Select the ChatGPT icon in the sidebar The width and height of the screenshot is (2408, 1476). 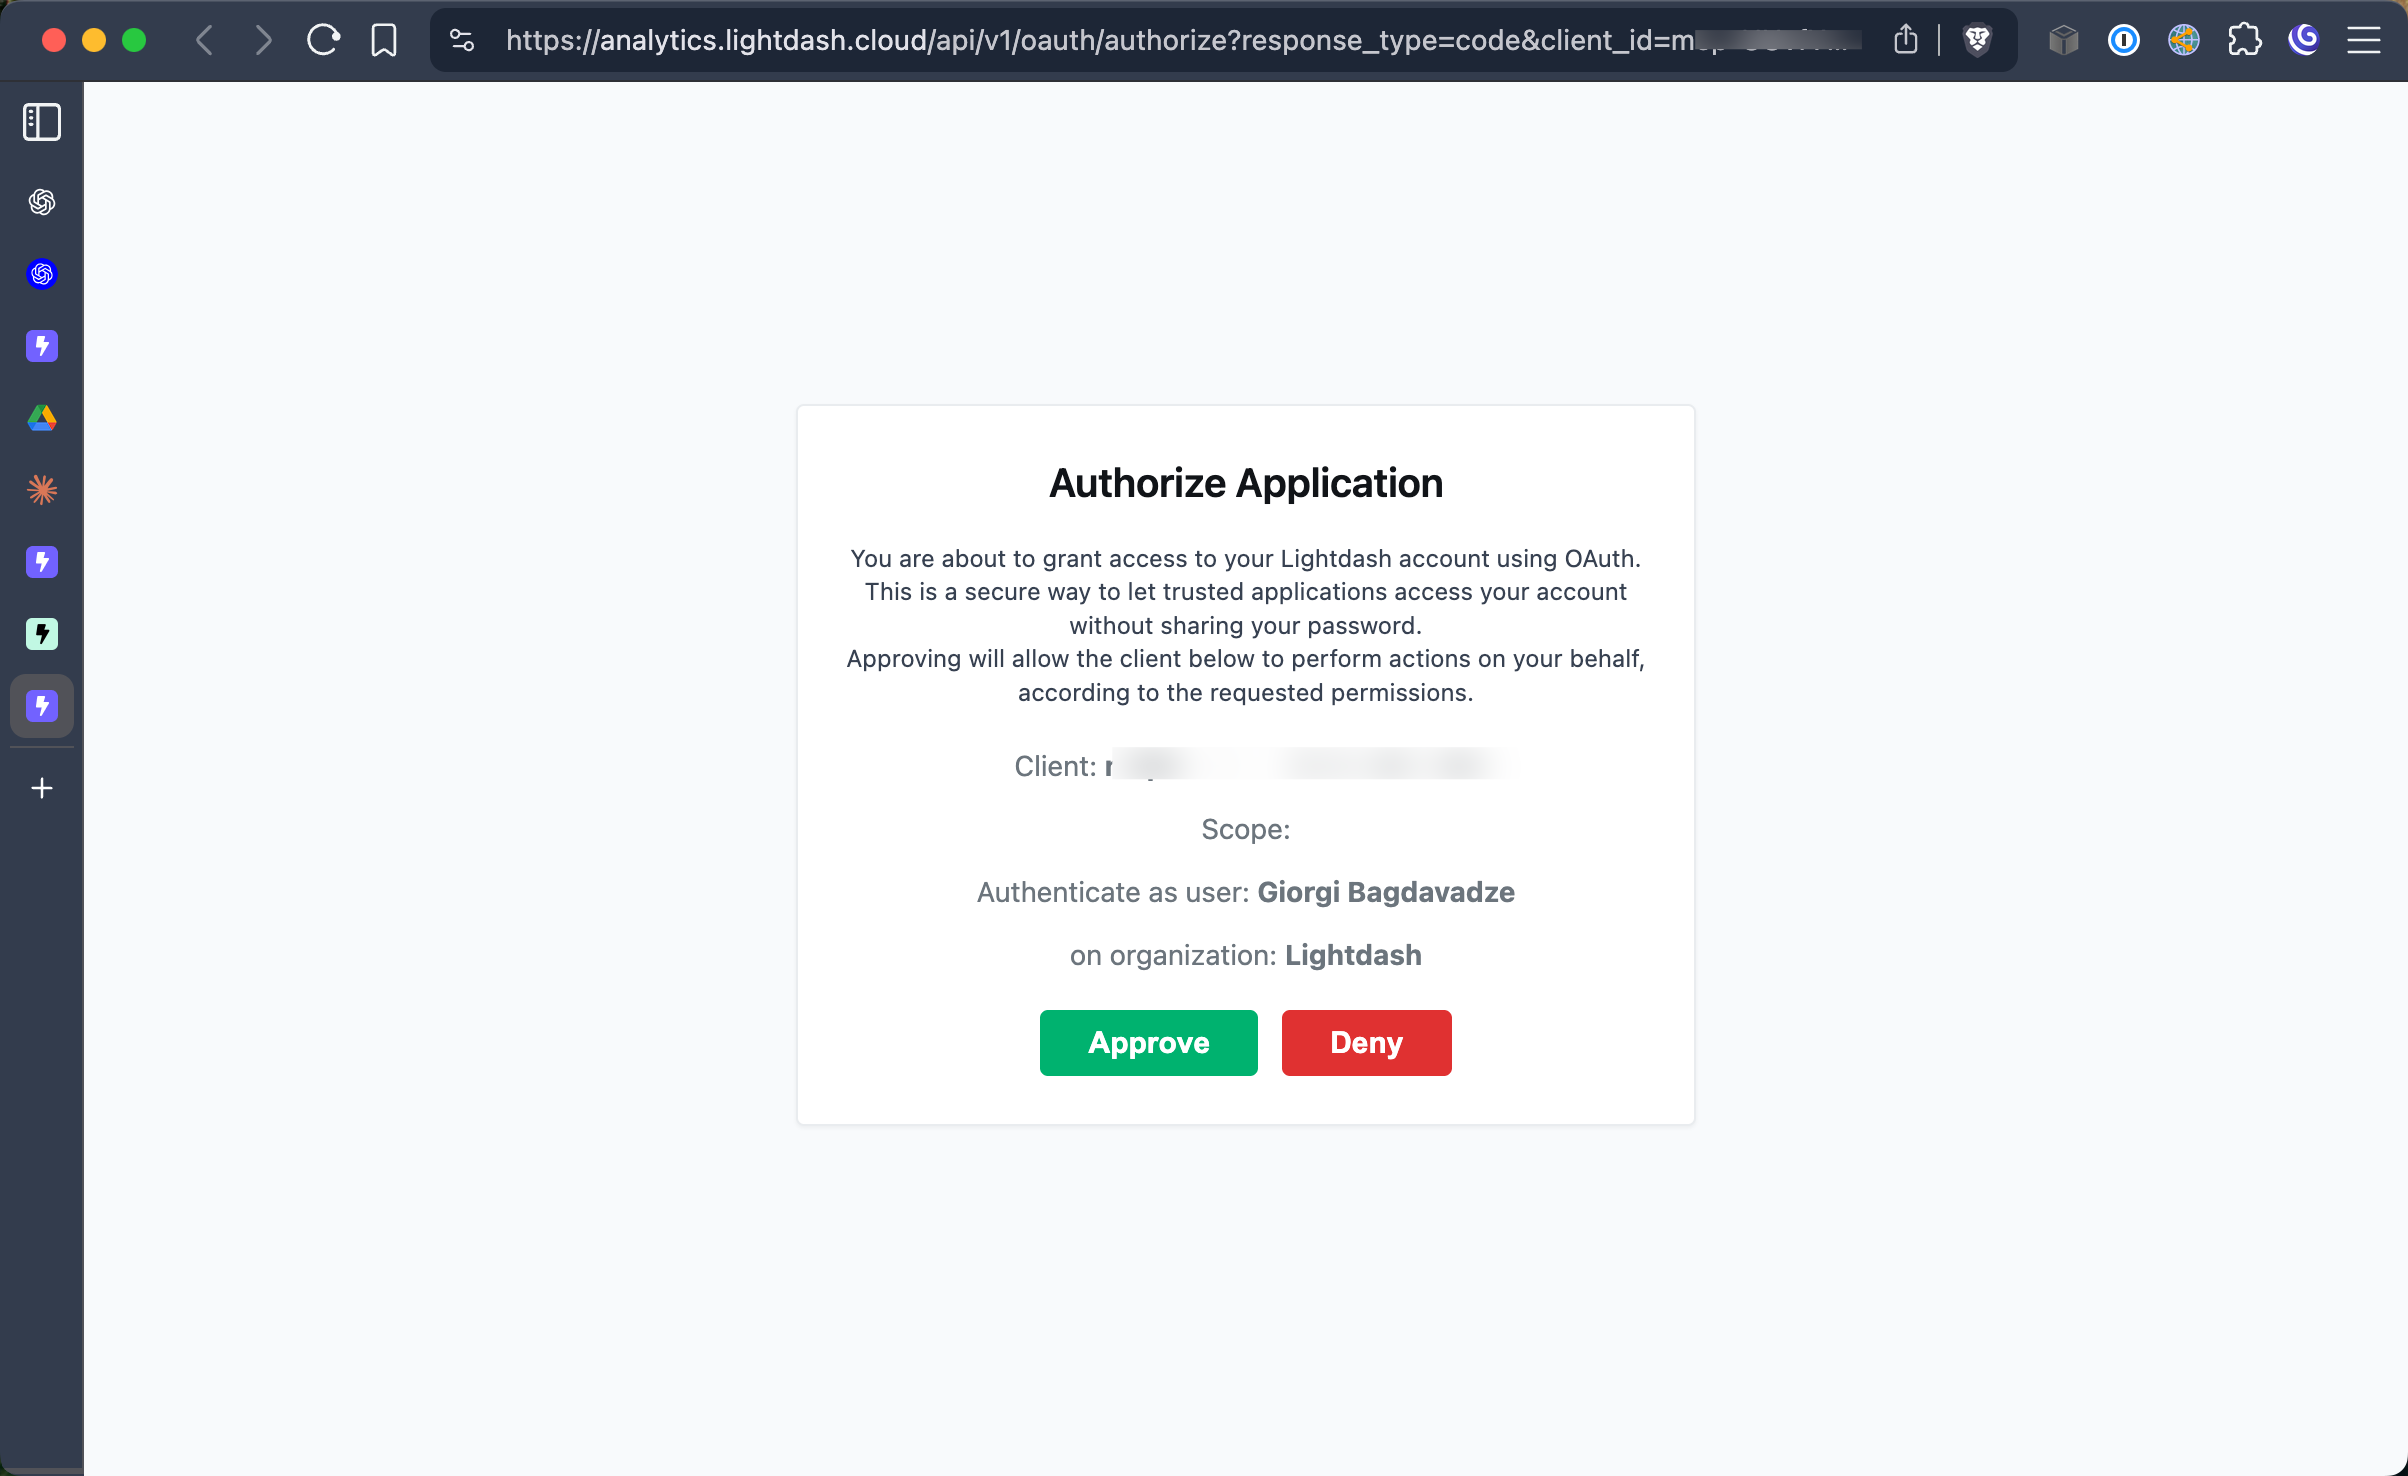[41, 201]
